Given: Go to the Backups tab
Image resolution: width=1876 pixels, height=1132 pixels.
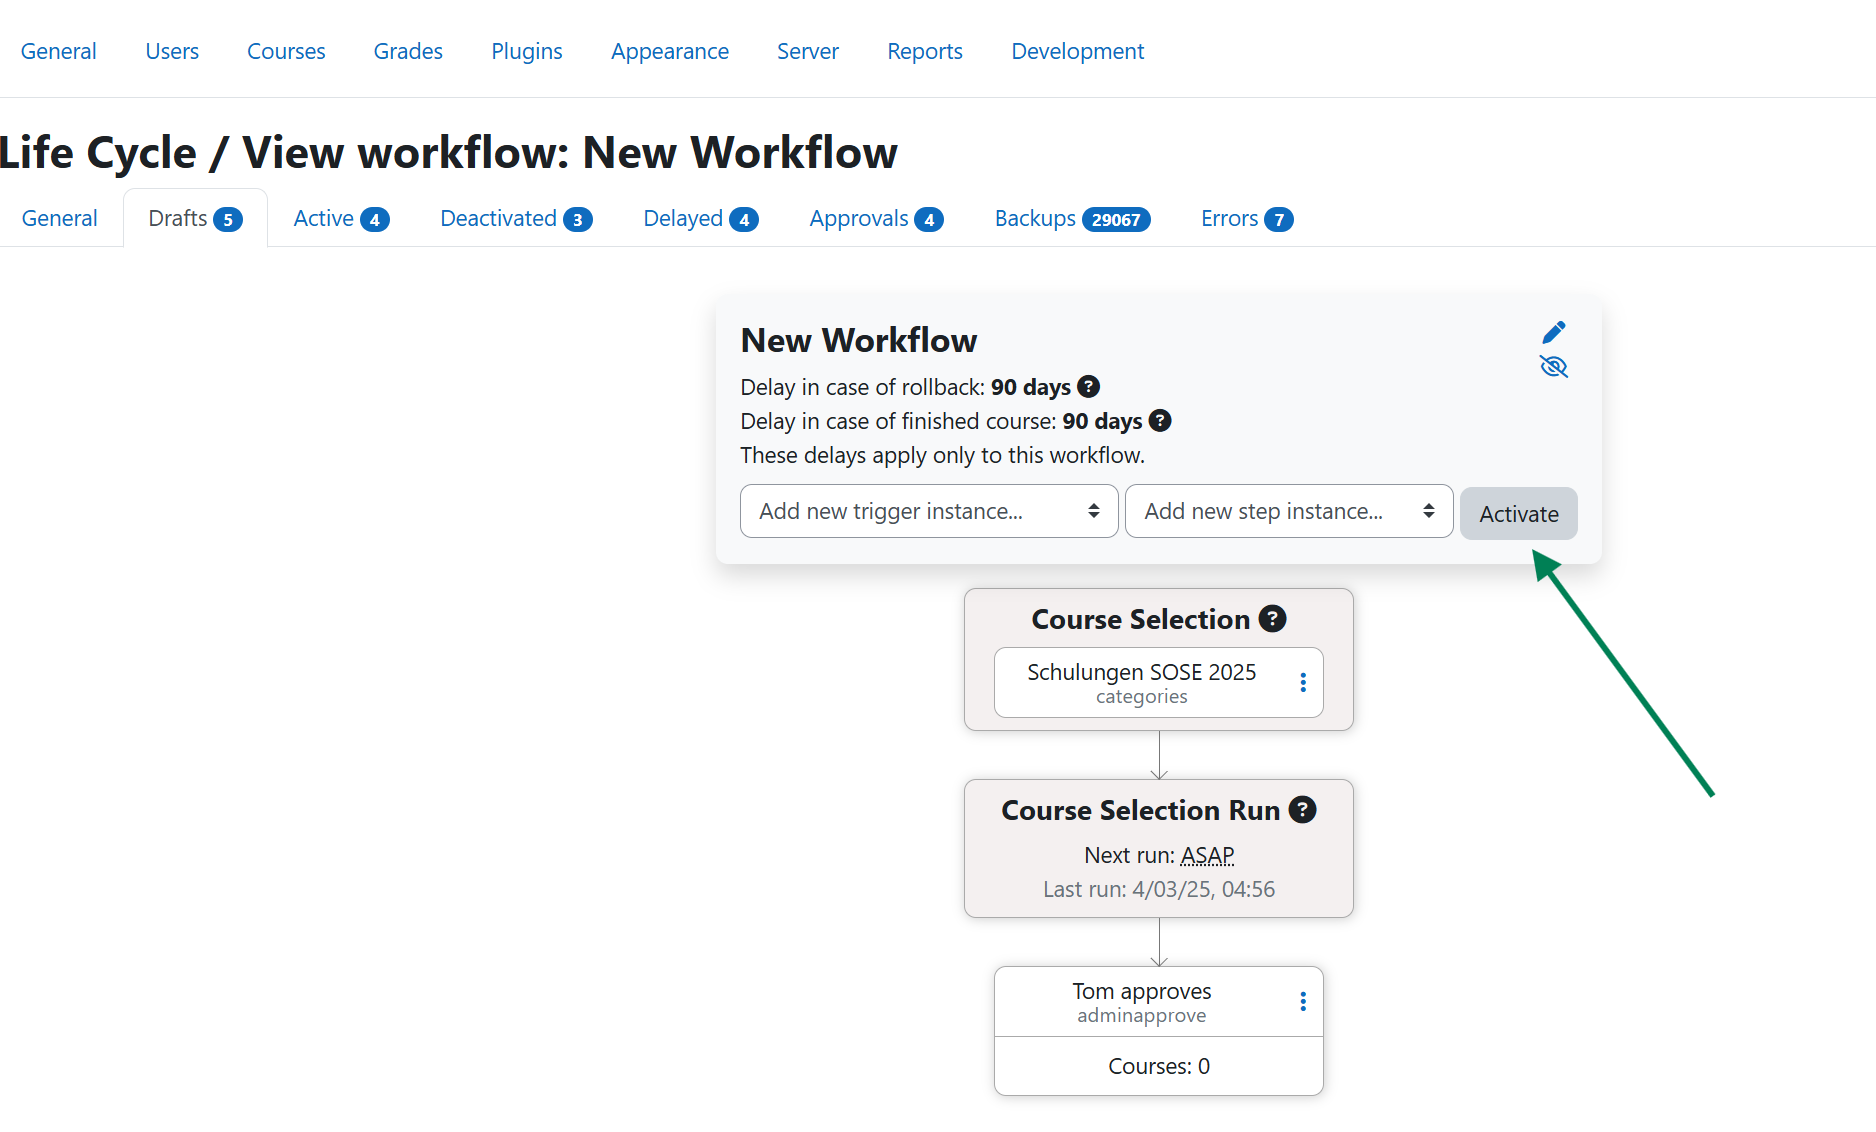Looking at the screenshot, I should tap(1071, 219).
